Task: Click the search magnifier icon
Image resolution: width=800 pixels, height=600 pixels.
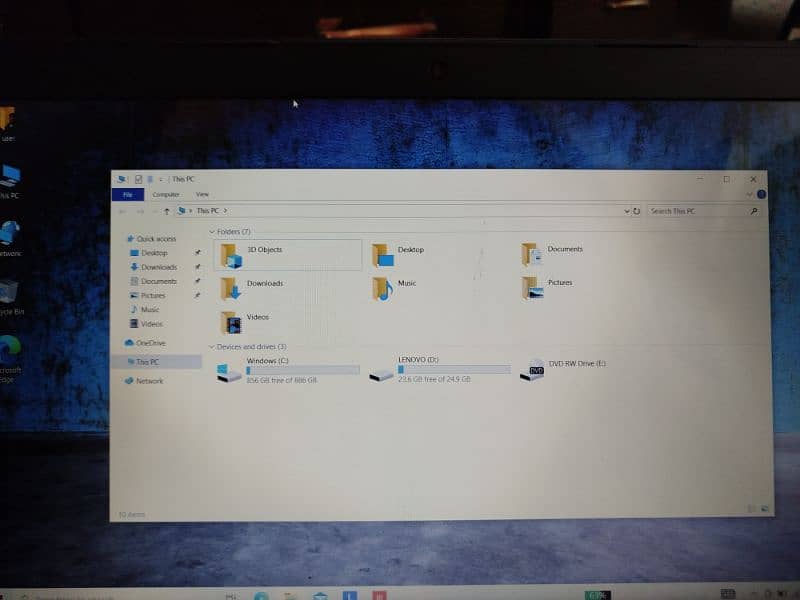Action: tap(754, 211)
